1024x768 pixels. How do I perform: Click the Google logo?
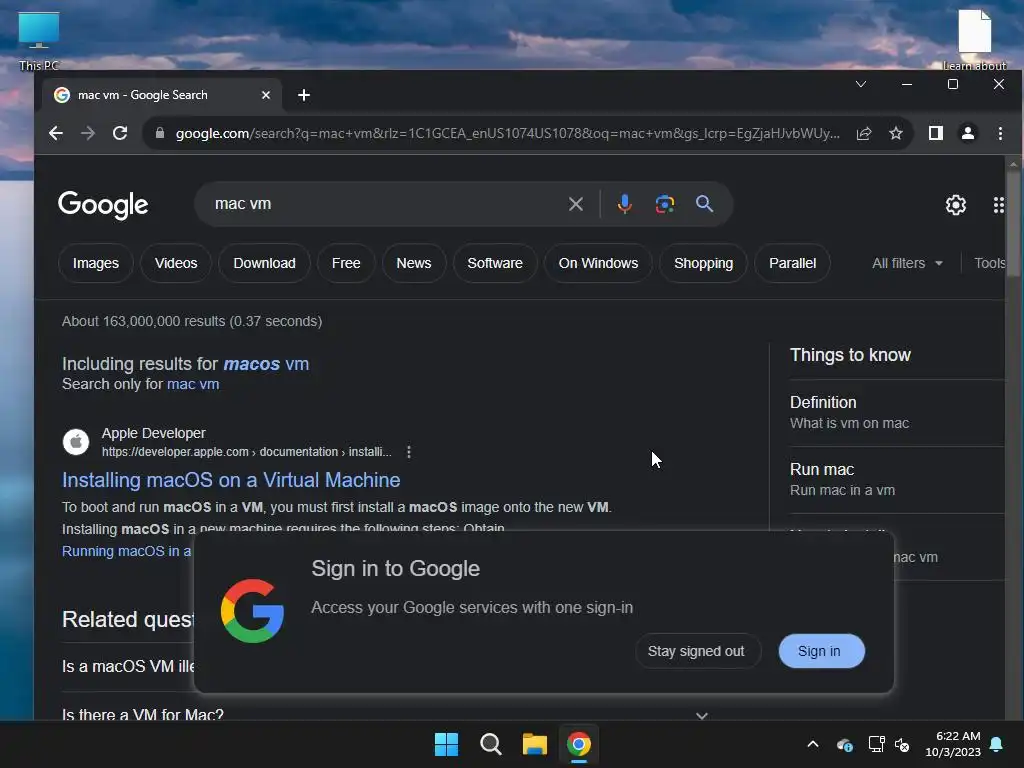click(103, 205)
